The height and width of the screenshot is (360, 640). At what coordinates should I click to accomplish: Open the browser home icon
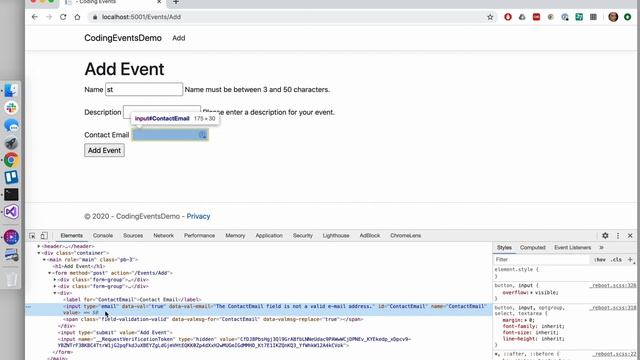pyautogui.click(x=77, y=17)
